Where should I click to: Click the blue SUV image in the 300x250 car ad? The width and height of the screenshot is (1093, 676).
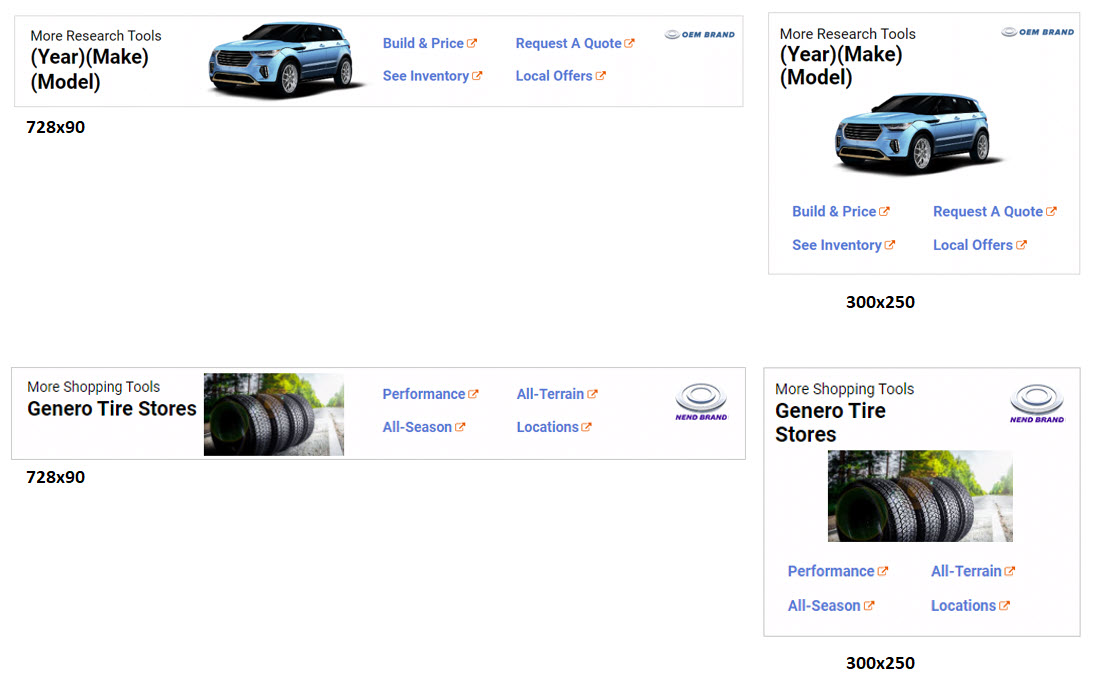pos(915,132)
